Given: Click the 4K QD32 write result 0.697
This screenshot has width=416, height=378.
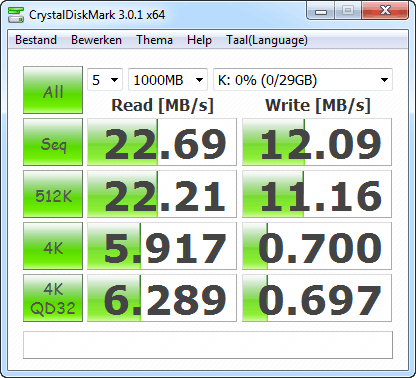Looking at the screenshot, I should (317, 298).
